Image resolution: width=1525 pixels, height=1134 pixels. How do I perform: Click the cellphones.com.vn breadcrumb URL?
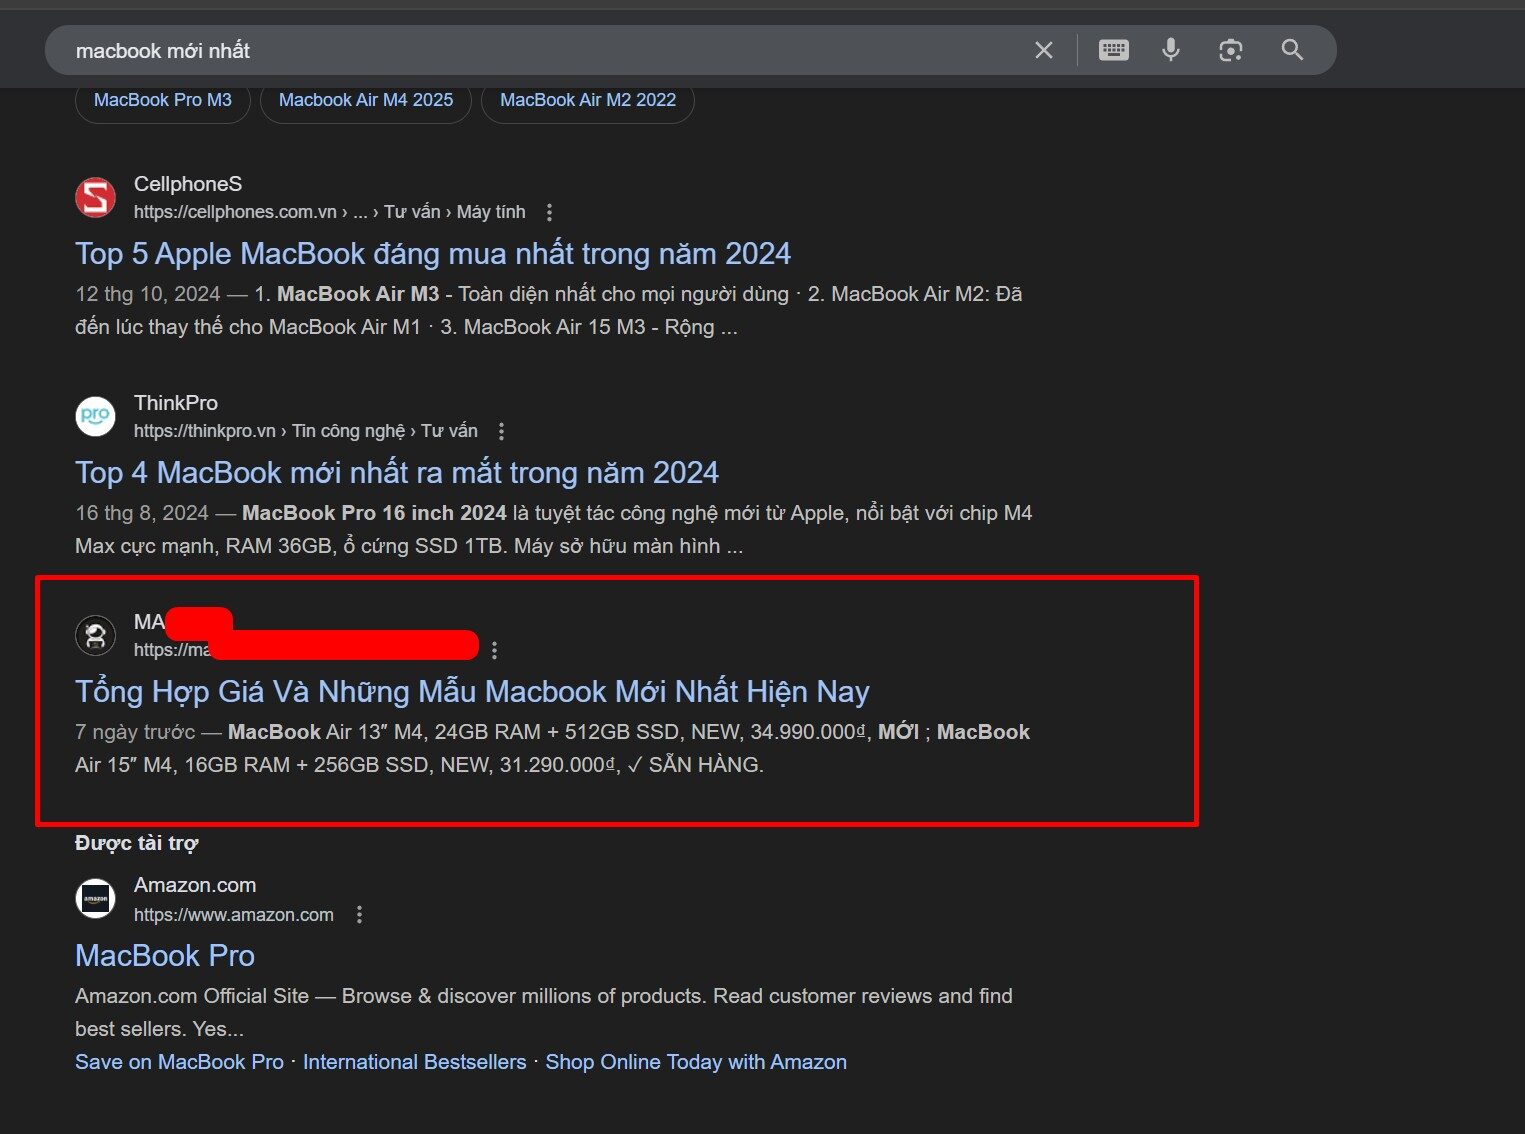[x=329, y=212]
